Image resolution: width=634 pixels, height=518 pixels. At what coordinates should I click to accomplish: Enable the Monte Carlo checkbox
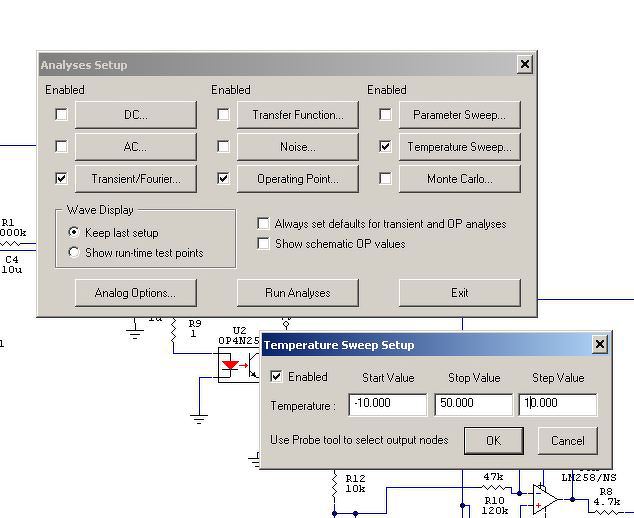pos(385,178)
